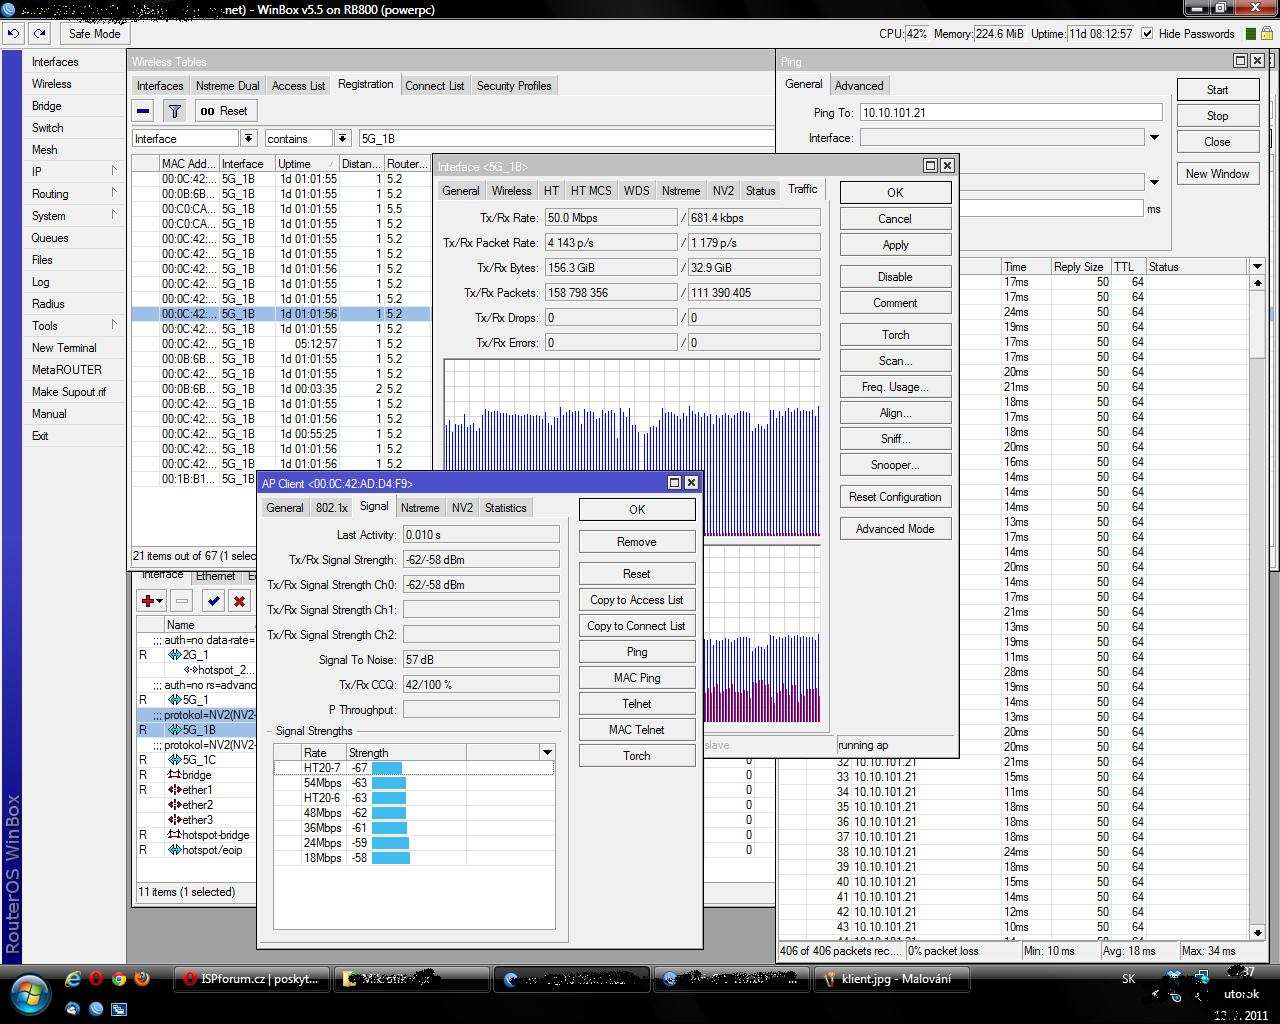
Task: Select the 2G_1 wireless interface icon
Action: 174,655
